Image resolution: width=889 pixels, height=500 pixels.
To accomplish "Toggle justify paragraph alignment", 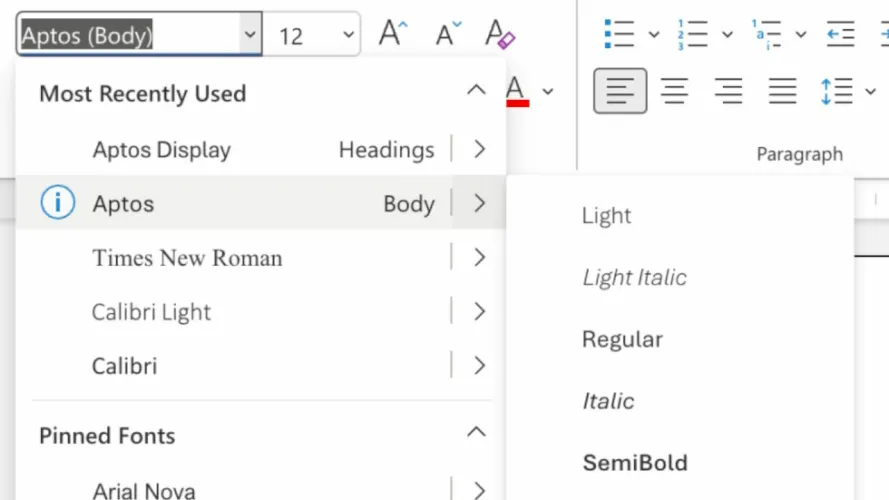I will click(x=781, y=92).
